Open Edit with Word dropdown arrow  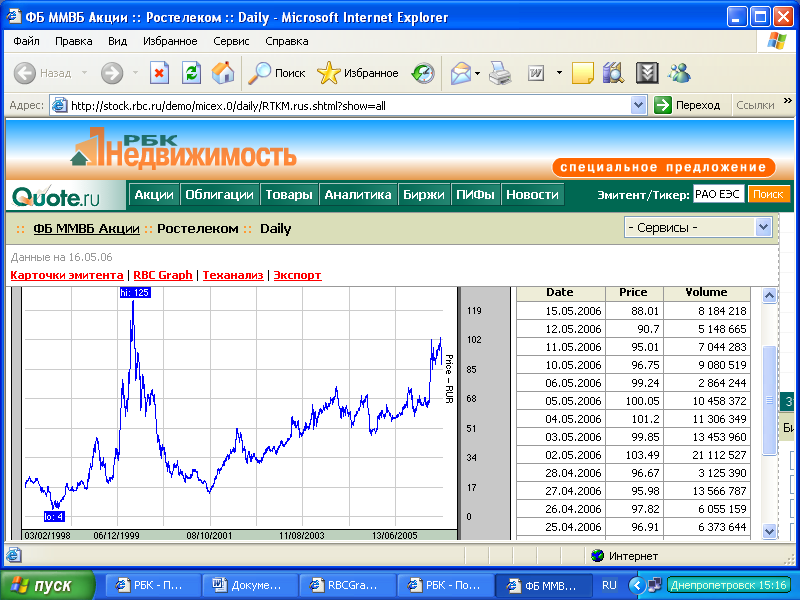click(559, 73)
